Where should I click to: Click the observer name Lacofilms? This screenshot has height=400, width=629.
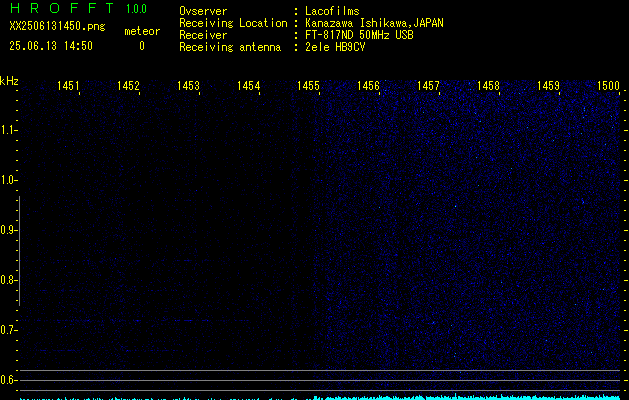coord(332,11)
